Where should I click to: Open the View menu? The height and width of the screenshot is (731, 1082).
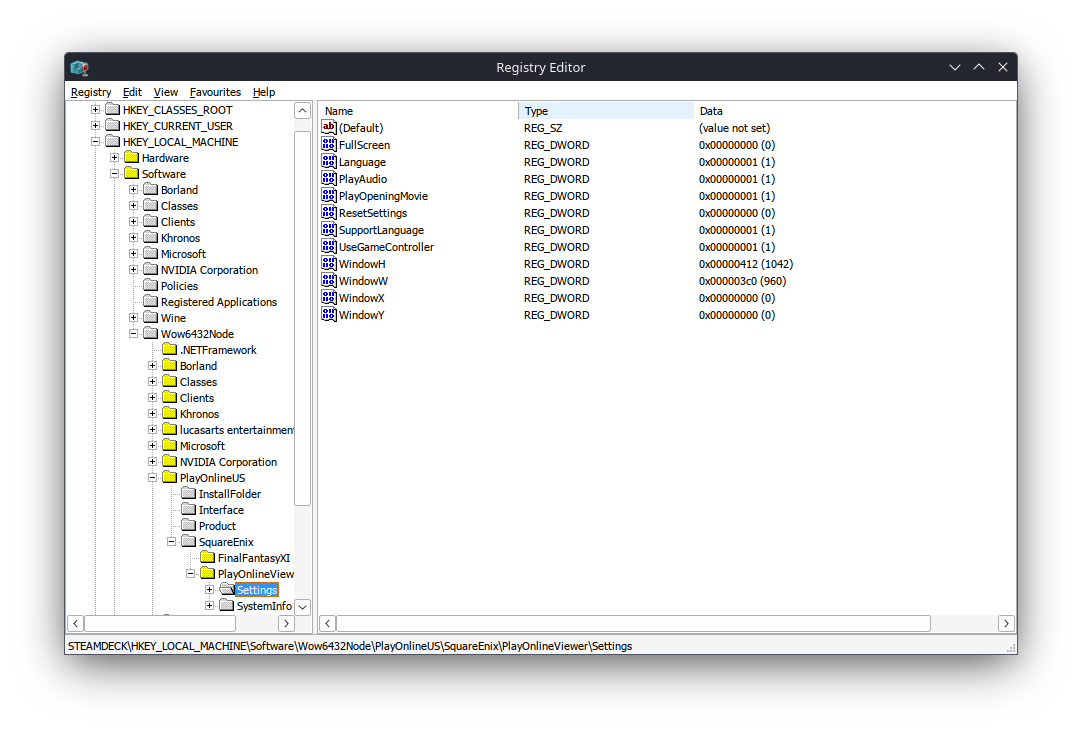pyautogui.click(x=165, y=92)
